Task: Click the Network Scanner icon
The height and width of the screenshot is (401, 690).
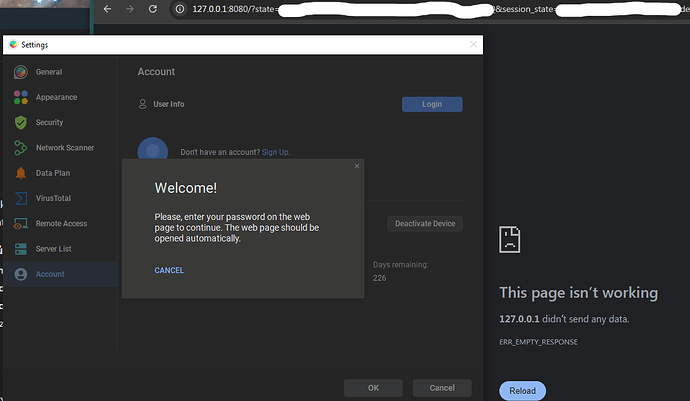Action: click(x=20, y=148)
